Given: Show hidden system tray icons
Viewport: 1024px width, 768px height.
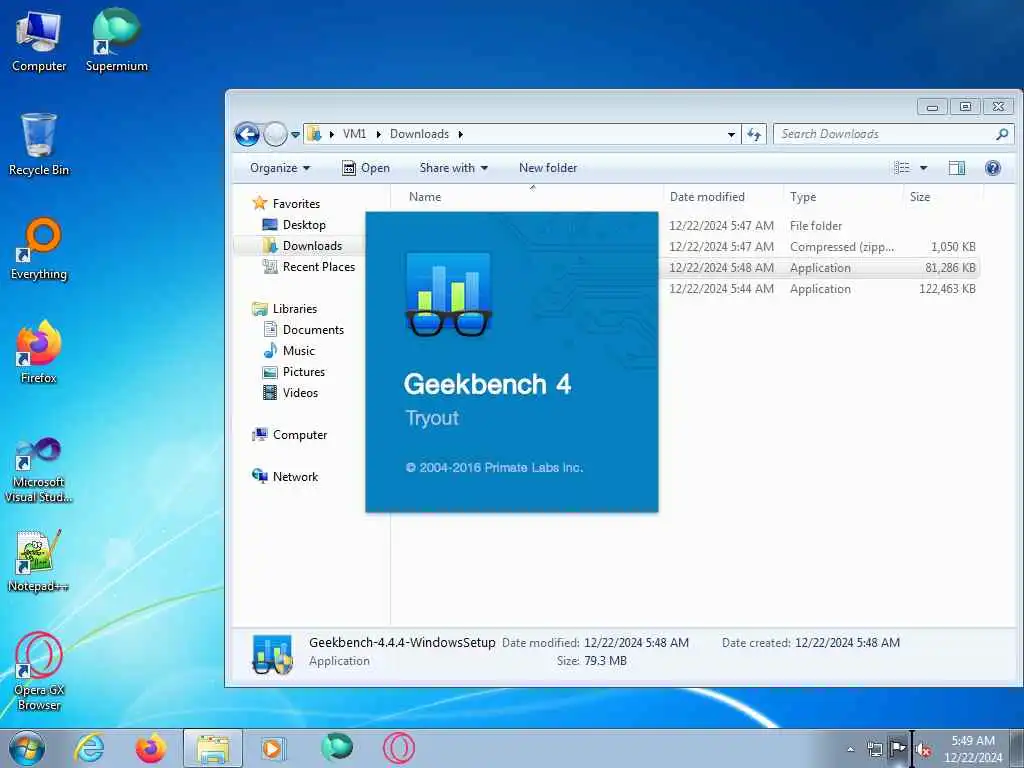Looking at the screenshot, I should coord(850,750).
